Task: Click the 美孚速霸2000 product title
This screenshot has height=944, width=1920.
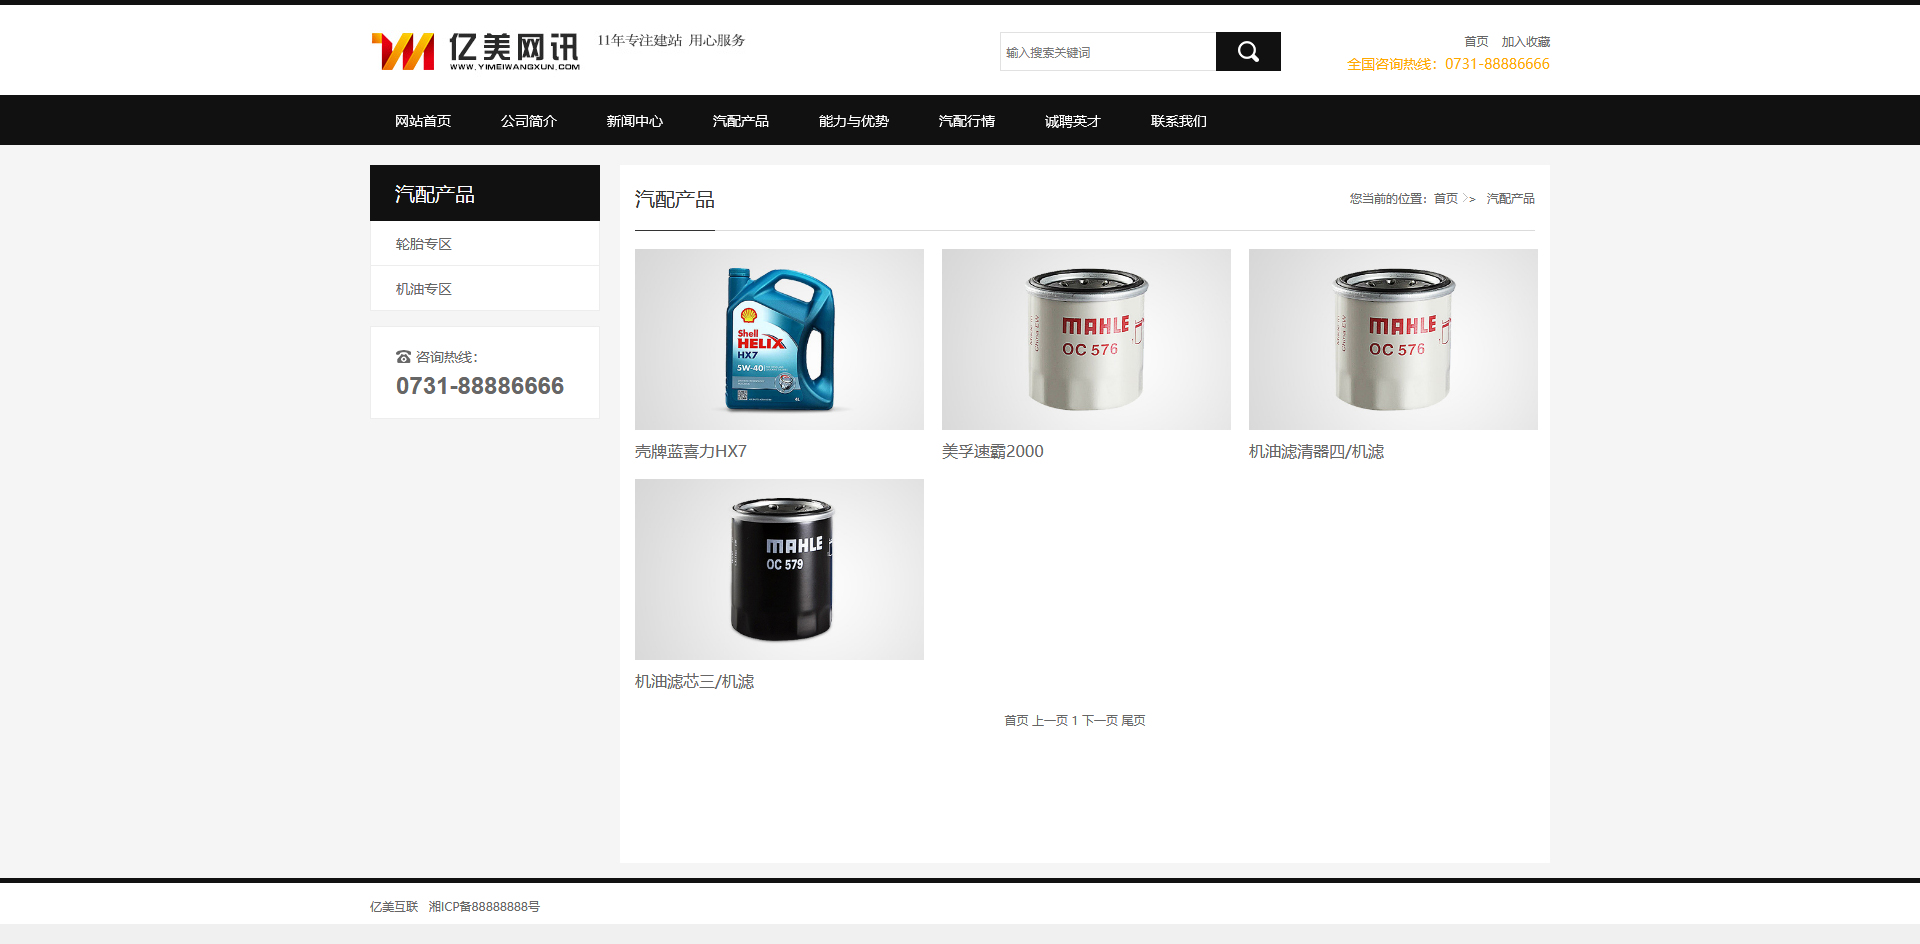Action: click(x=993, y=452)
